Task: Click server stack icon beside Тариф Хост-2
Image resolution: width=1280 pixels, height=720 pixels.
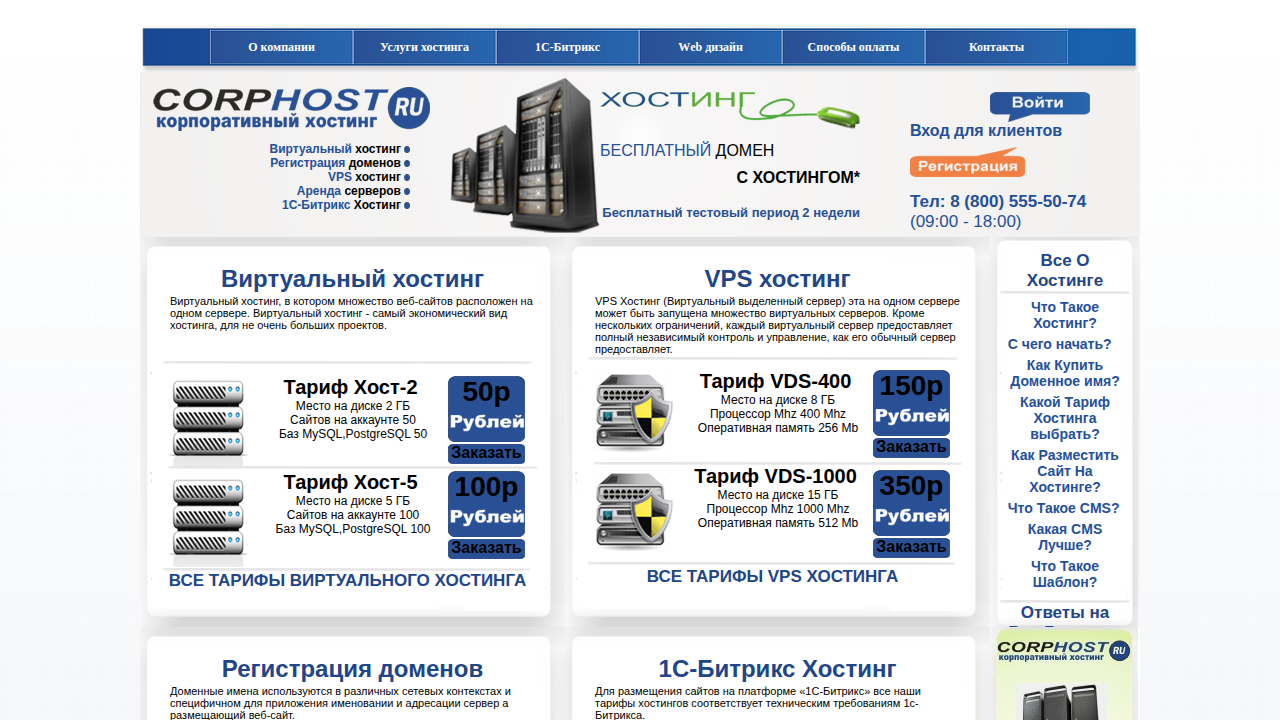Action: [208, 420]
